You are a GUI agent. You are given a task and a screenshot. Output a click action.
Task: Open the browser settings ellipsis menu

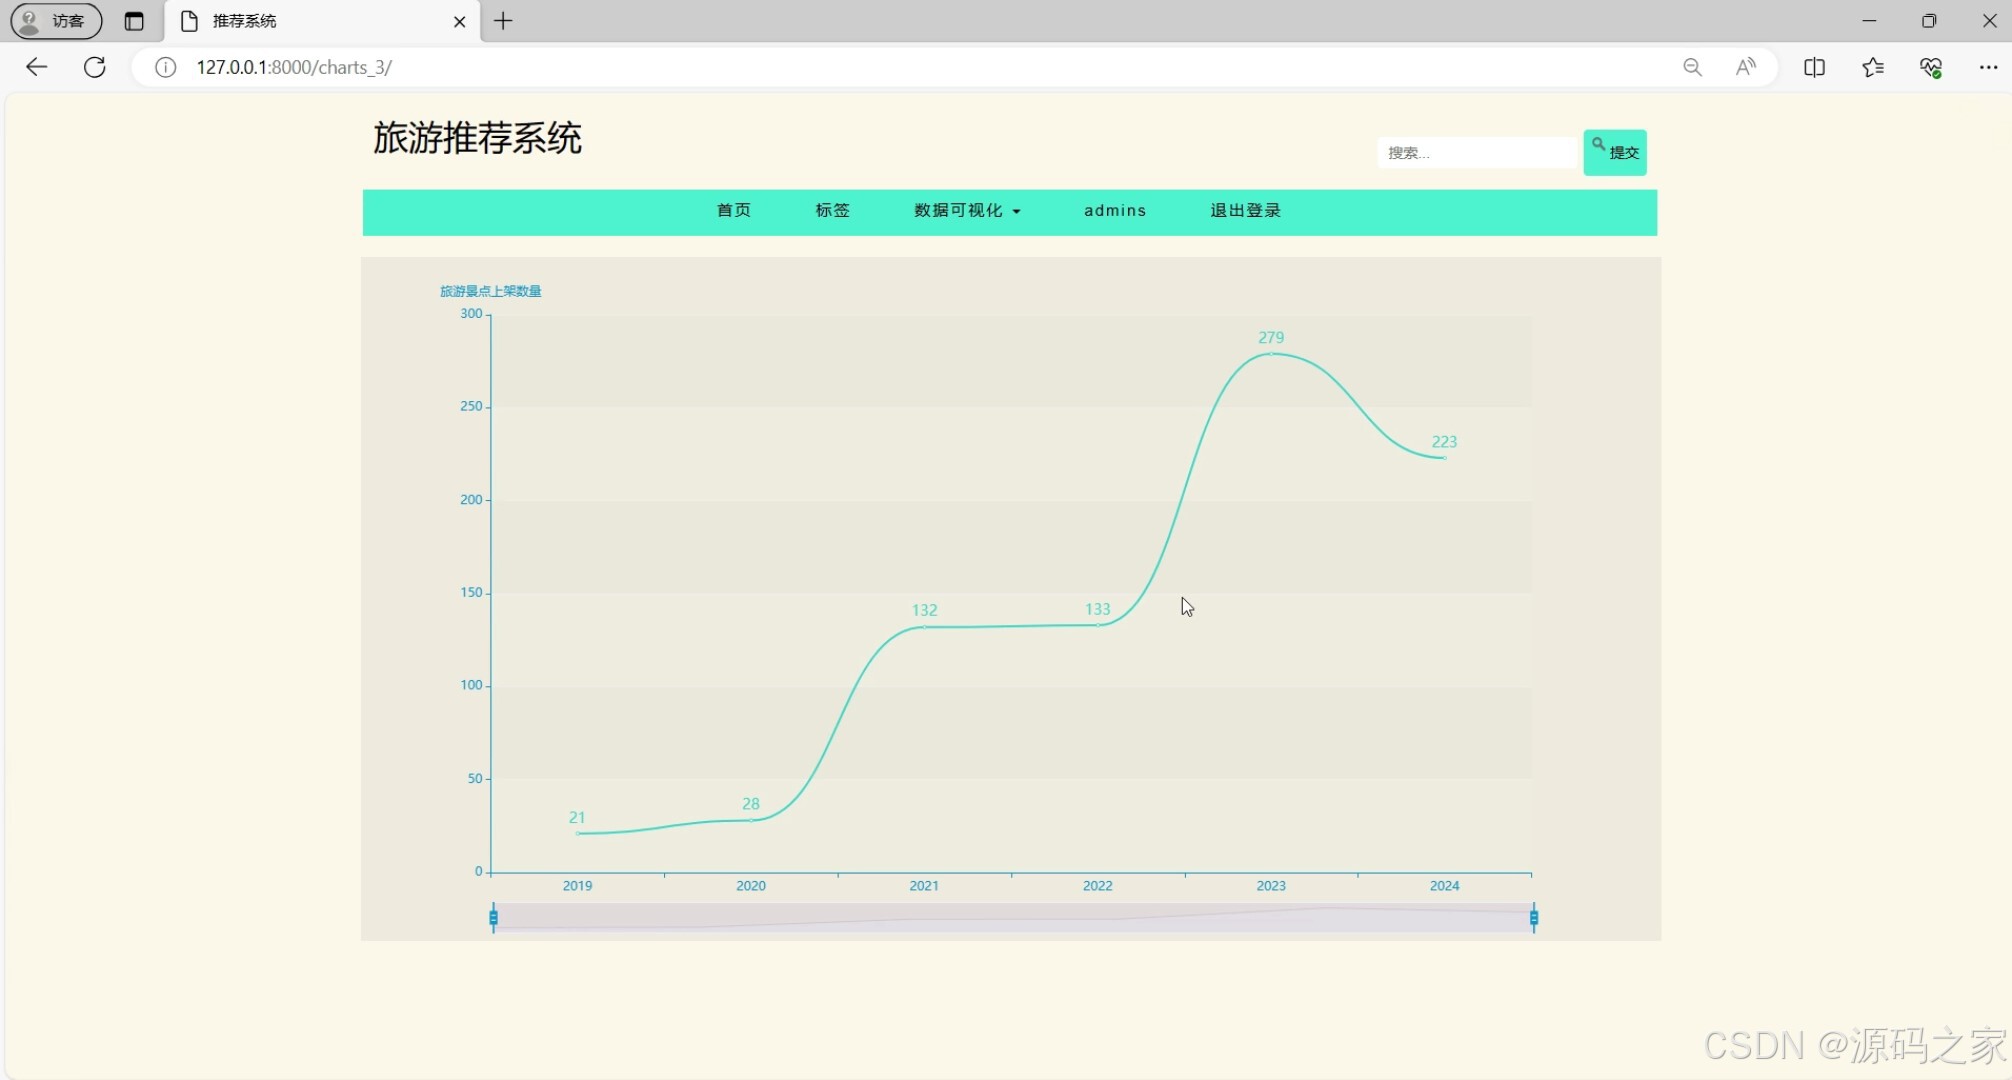click(x=1988, y=67)
